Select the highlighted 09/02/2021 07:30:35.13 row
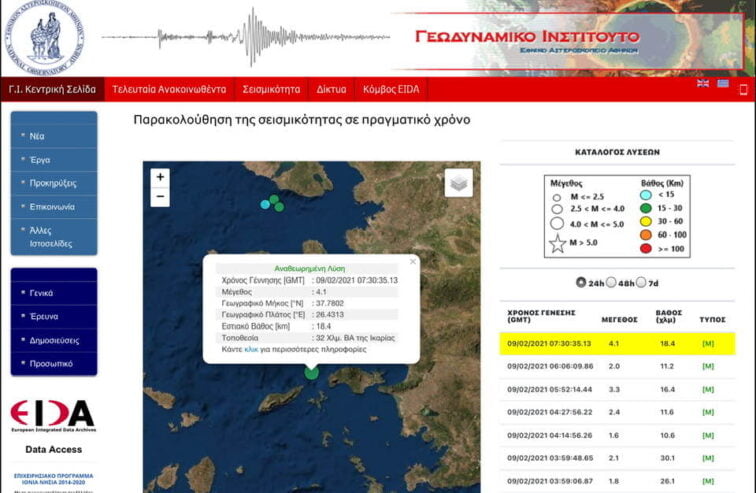 [617, 344]
